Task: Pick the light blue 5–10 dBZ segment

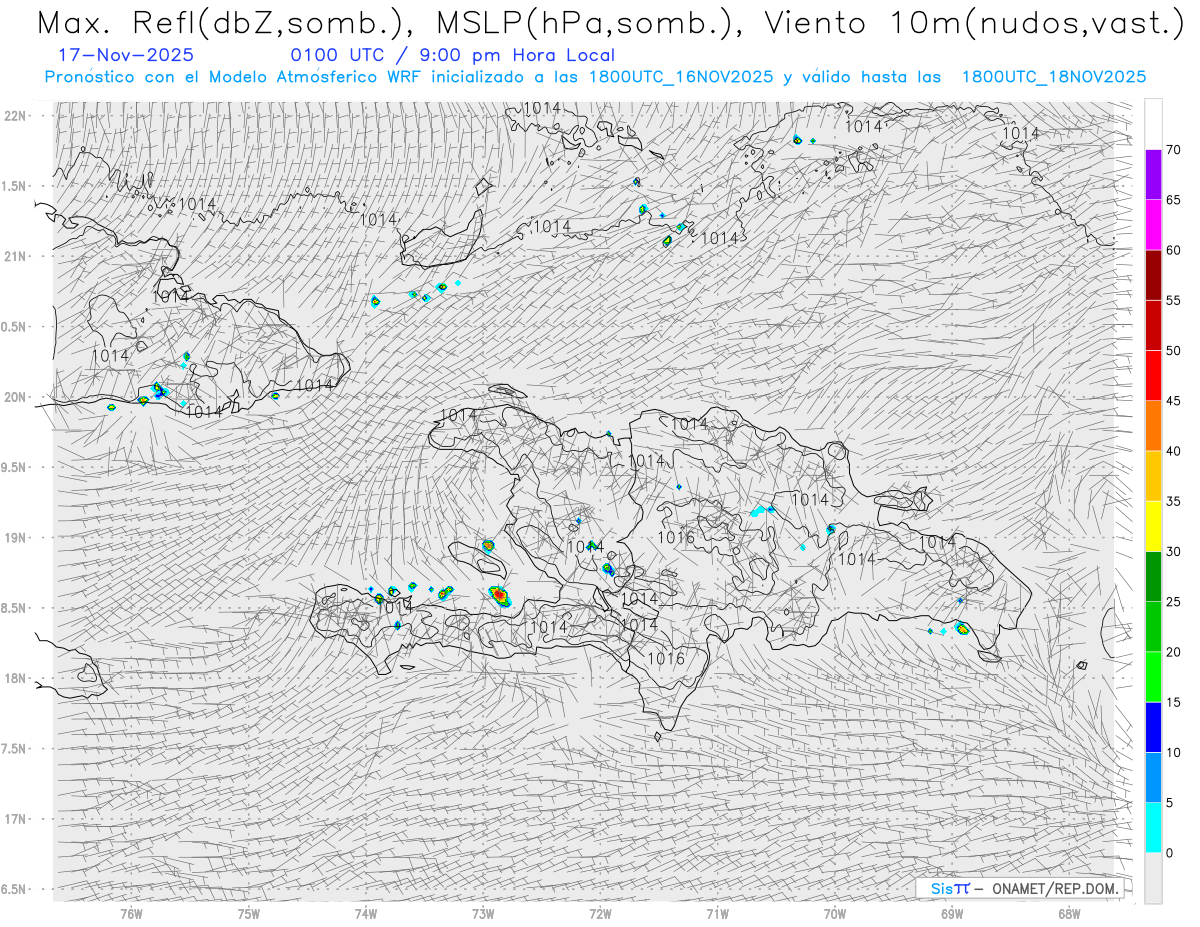Action: pyautogui.click(x=1153, y=777)
